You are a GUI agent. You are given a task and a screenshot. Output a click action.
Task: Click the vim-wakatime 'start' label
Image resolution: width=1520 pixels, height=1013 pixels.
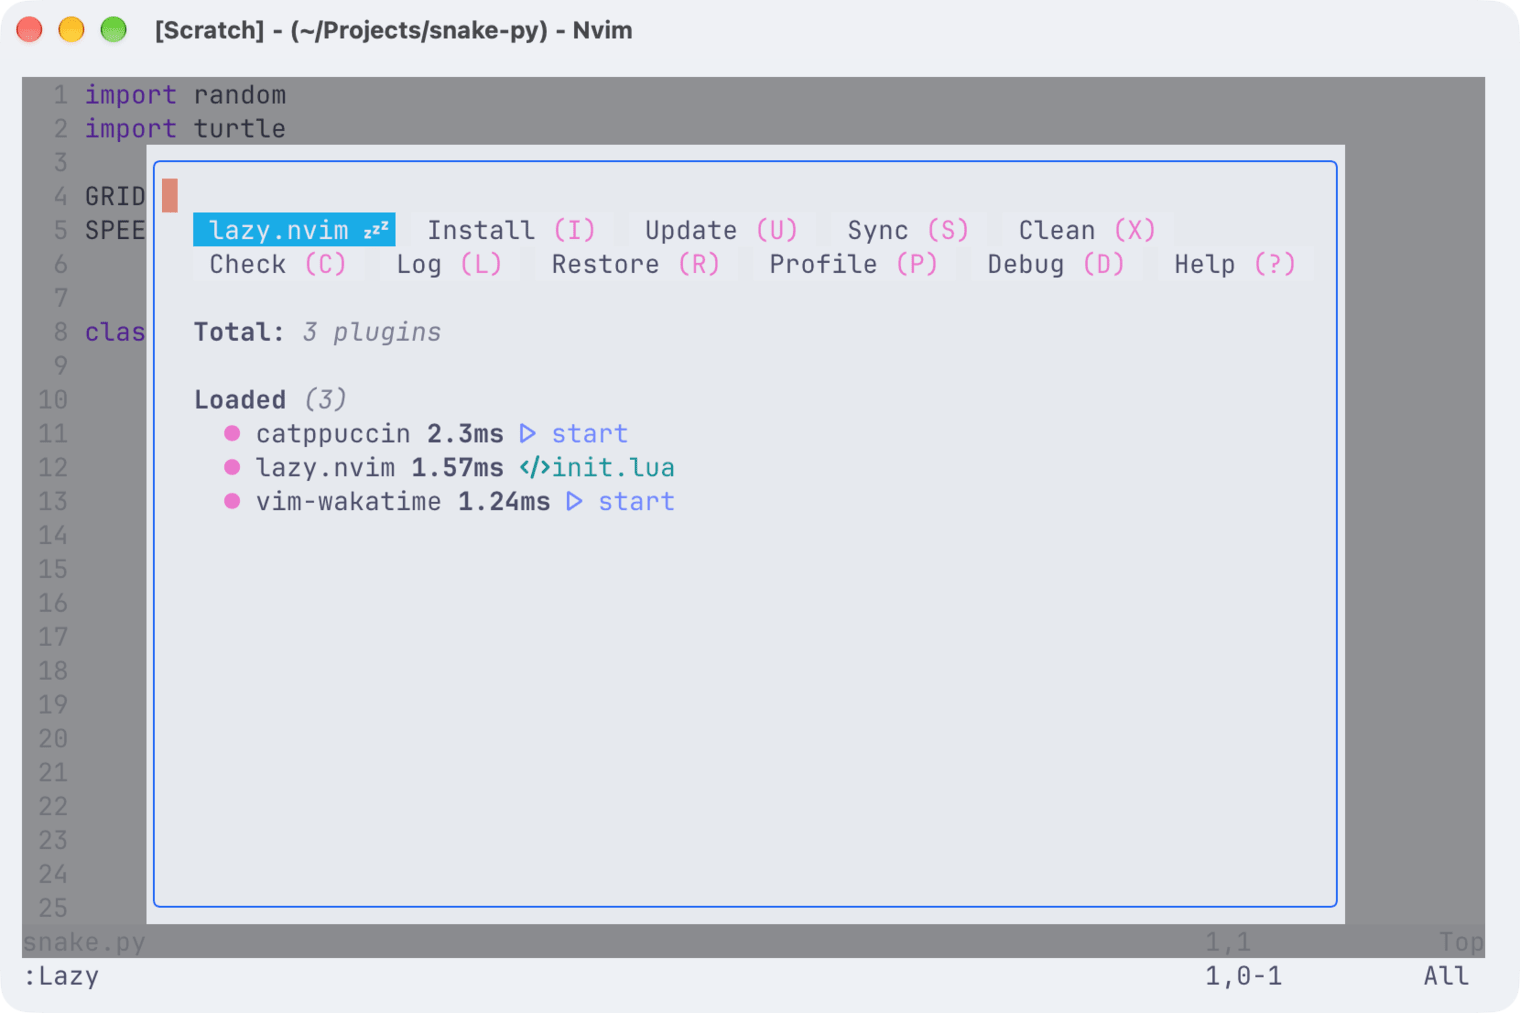click(x=636, y=501)
